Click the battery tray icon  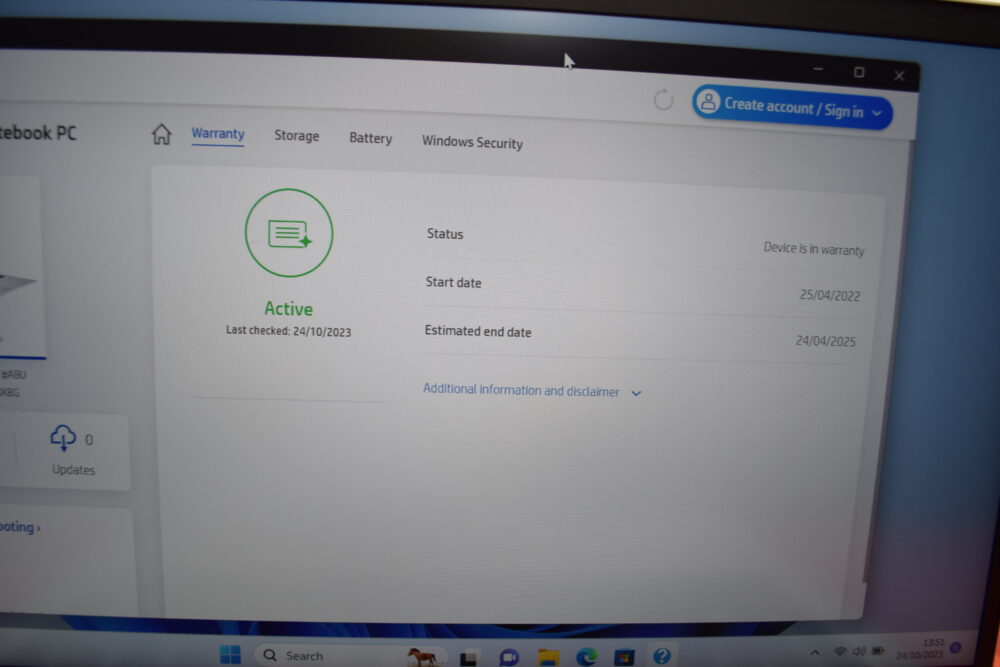(x=878, y=650)
